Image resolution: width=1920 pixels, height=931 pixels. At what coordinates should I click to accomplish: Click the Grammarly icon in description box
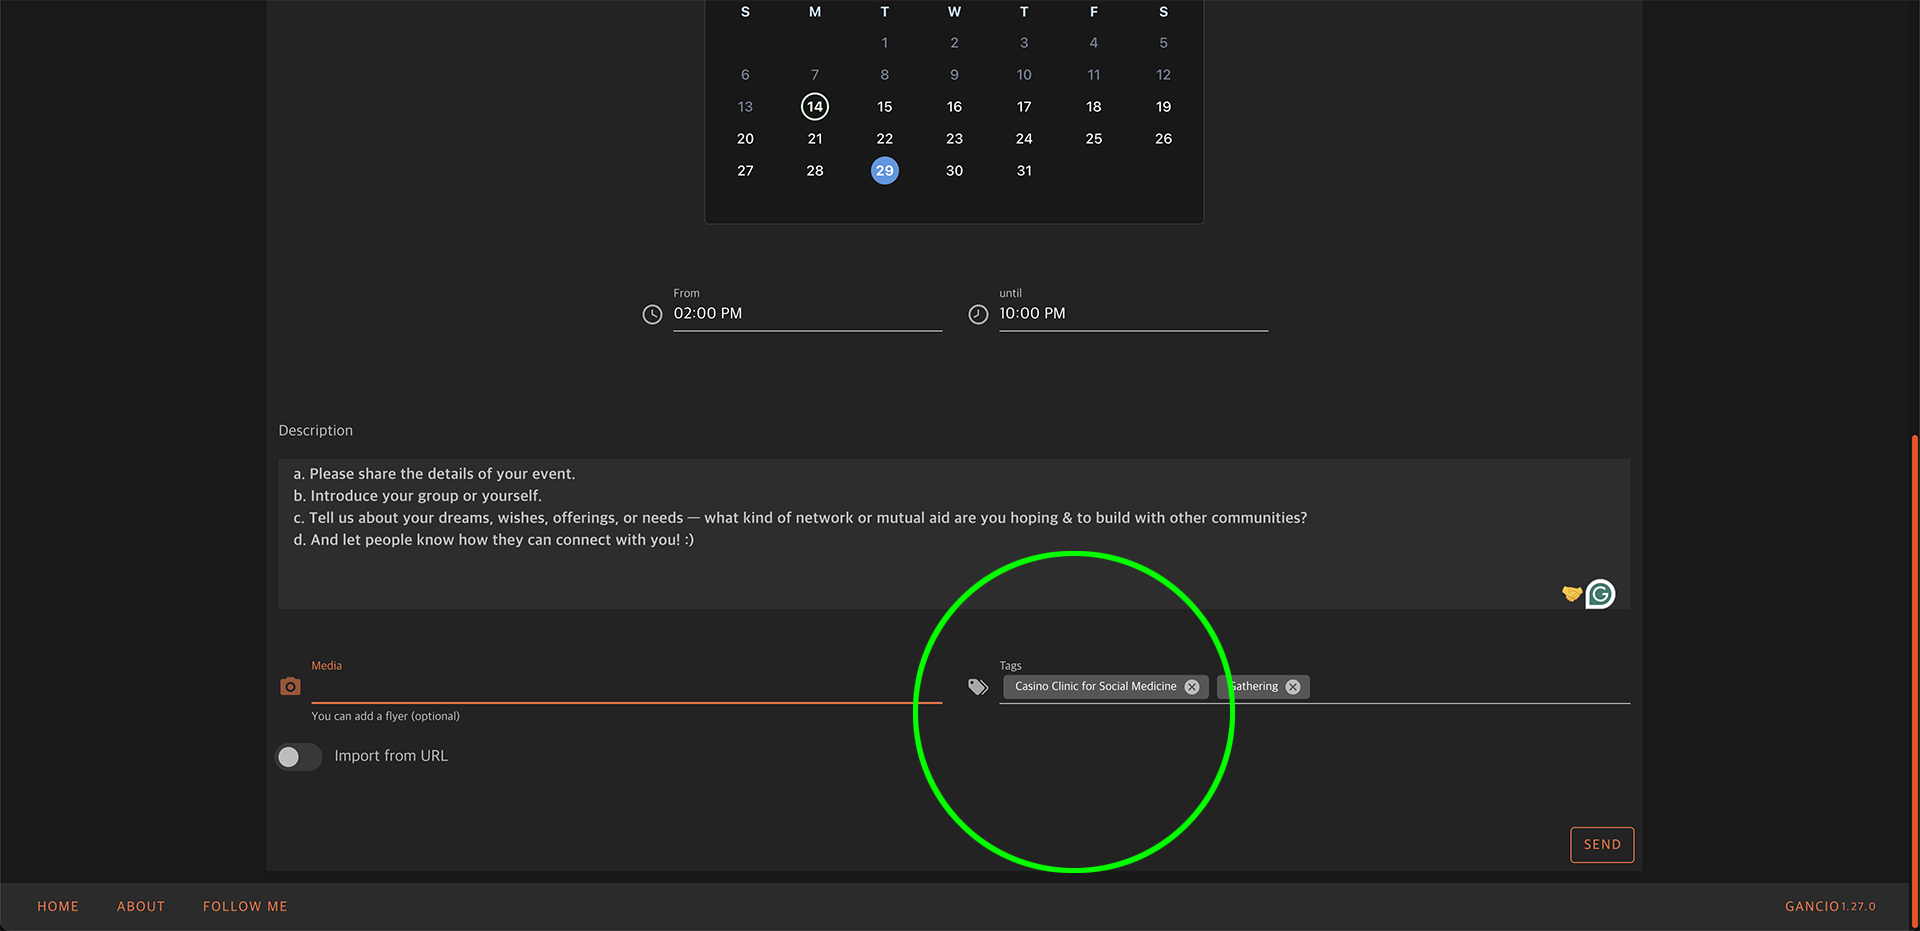pyautogui.click(x=1600, y=594)
